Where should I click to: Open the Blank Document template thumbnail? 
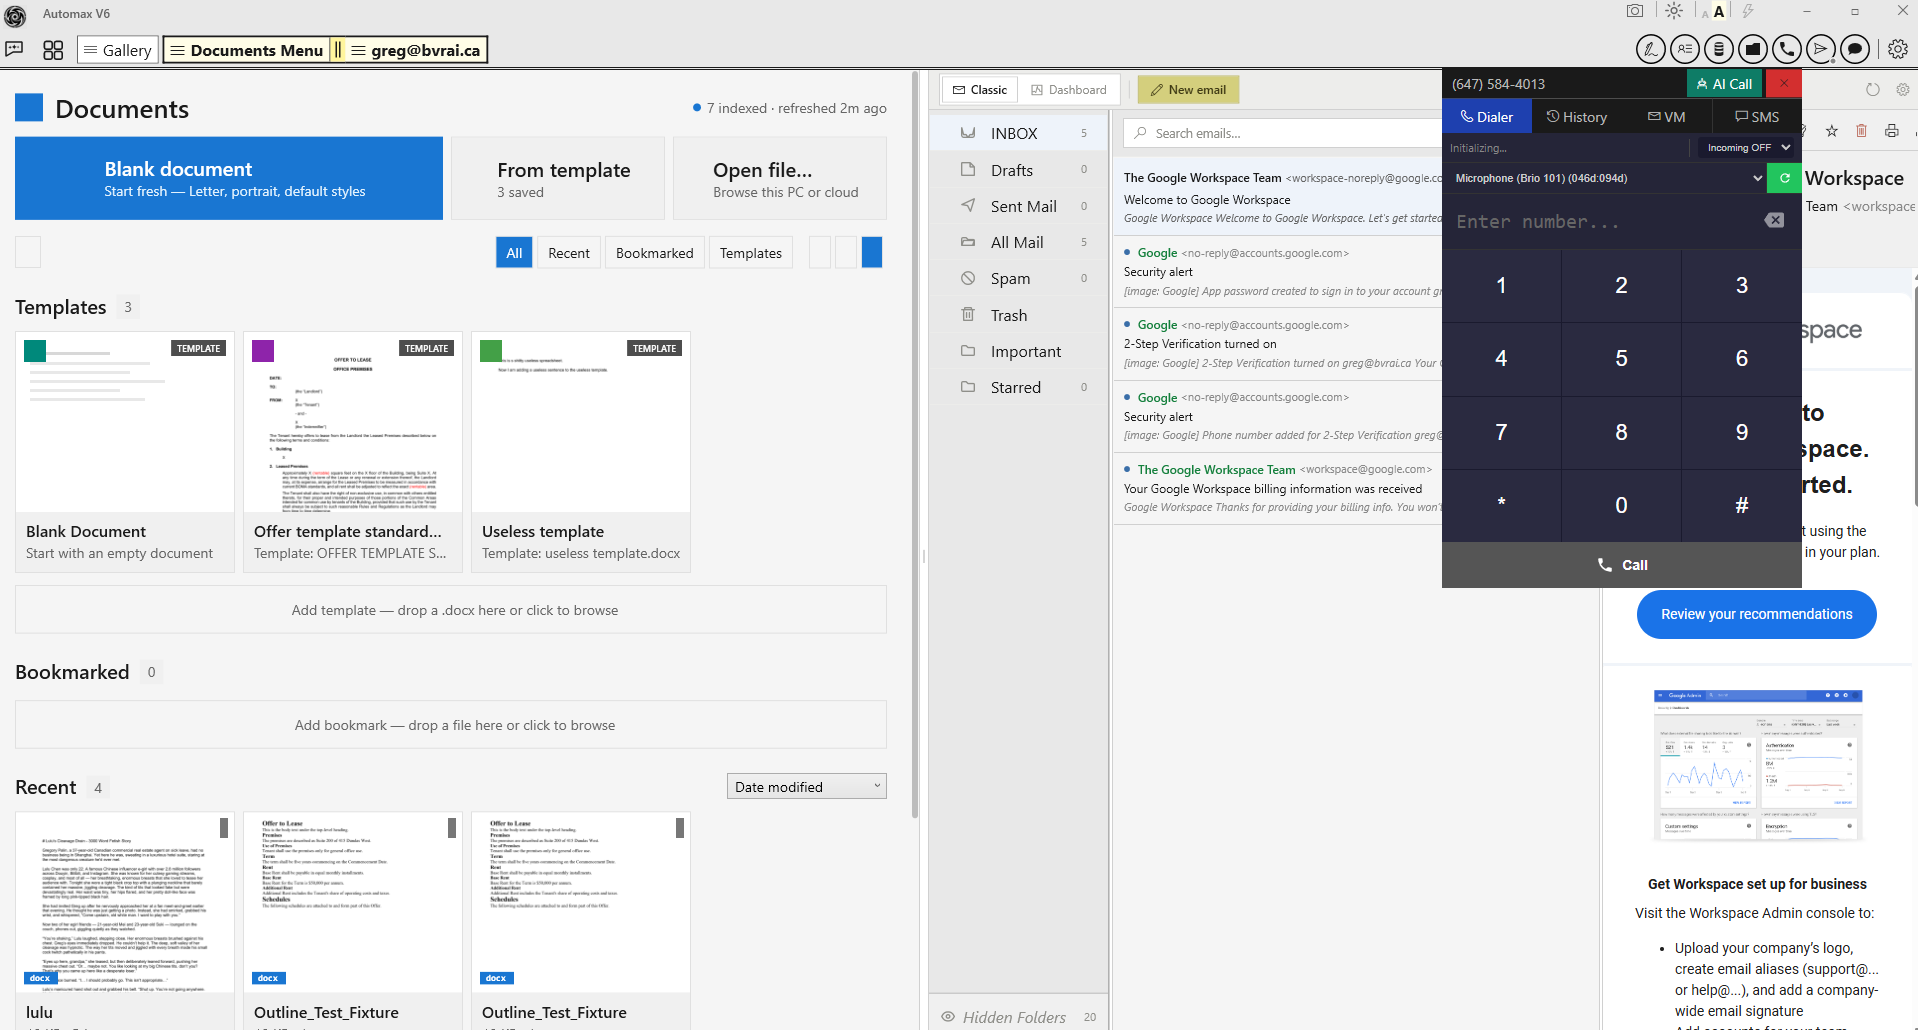pyautogui.click(x=125, y=452)
